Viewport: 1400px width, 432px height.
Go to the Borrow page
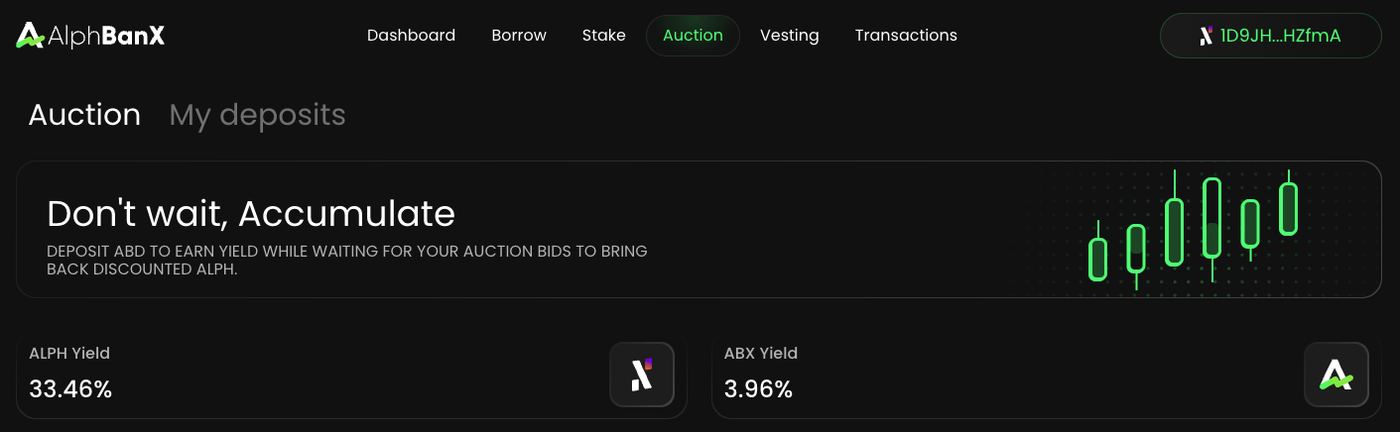point(519,35)
